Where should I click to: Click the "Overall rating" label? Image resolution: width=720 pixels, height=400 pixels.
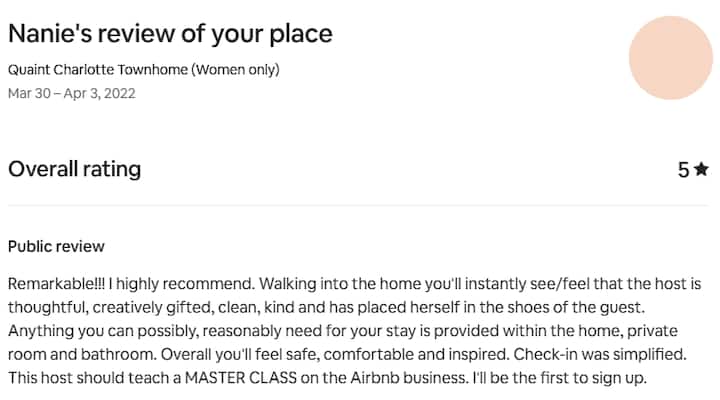pos(74,169)
